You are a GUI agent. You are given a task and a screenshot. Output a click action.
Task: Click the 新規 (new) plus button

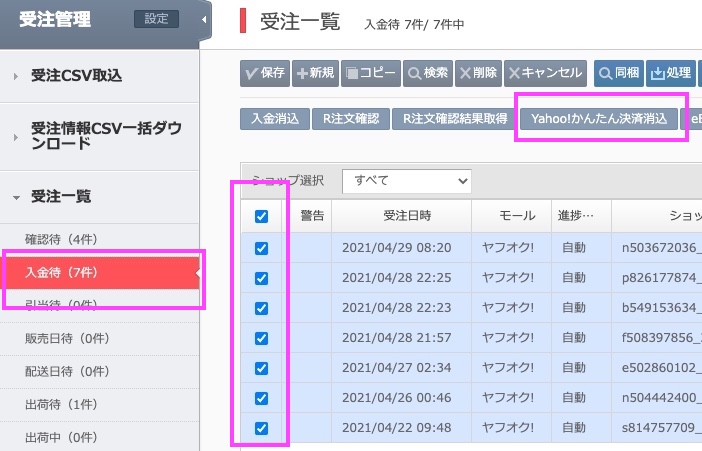coord(315,73)
